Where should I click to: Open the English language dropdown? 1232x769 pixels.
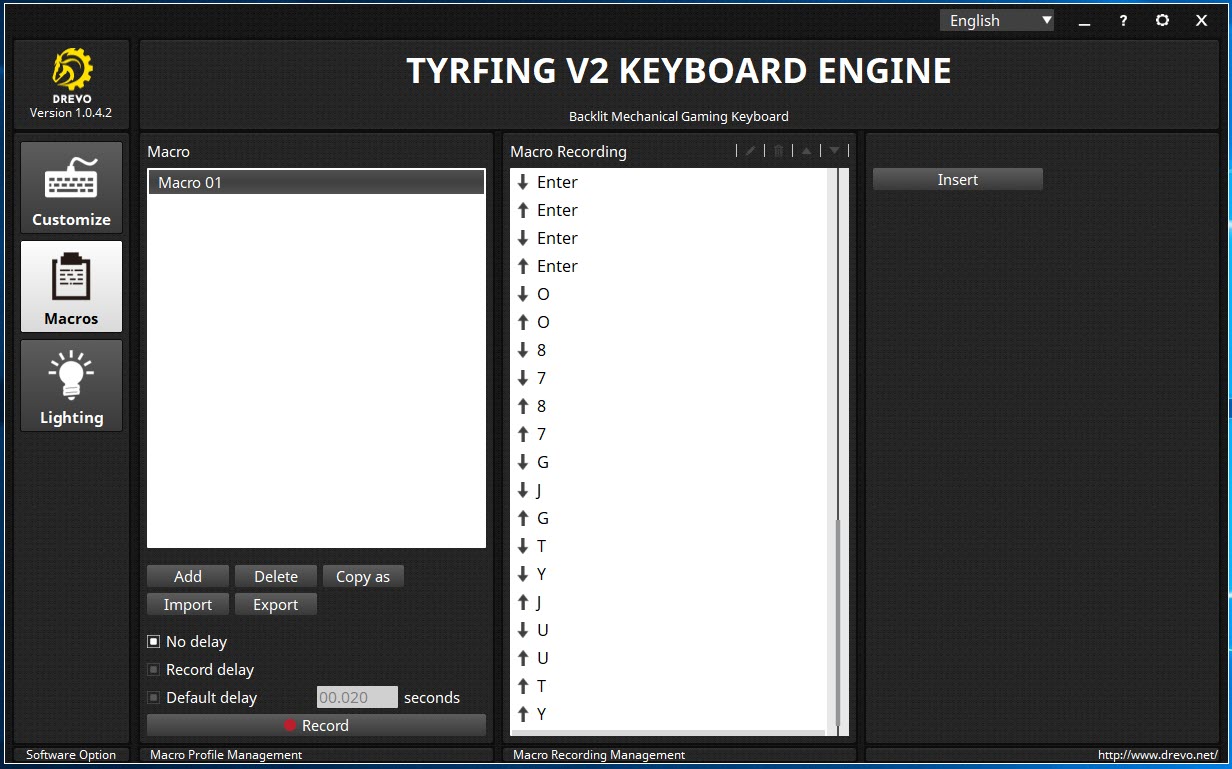(x=996, y=20)
